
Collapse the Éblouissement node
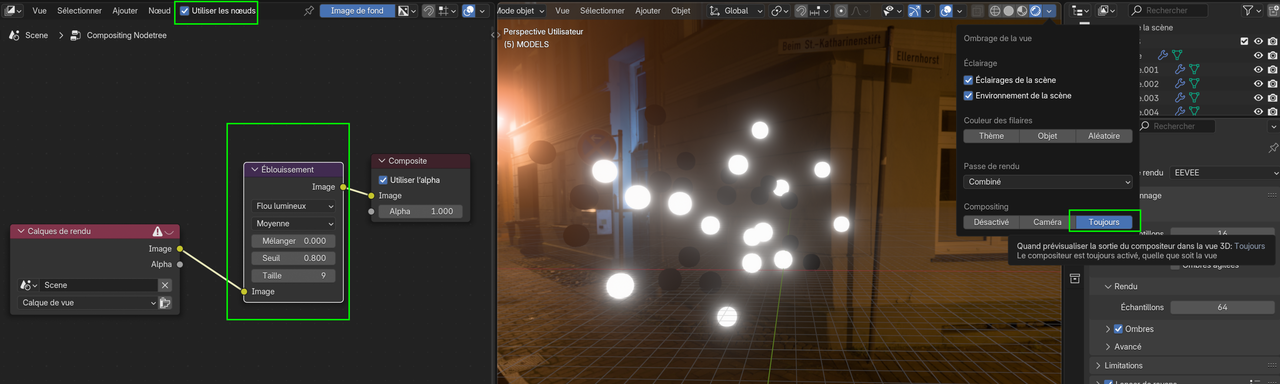tap(255, 170)
